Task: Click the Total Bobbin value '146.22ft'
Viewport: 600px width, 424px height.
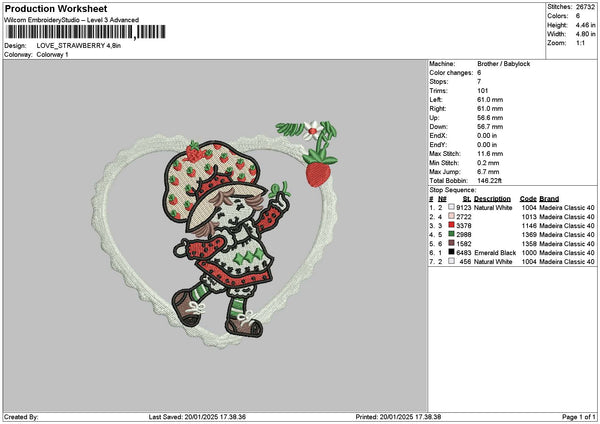Action: [489, 181]
